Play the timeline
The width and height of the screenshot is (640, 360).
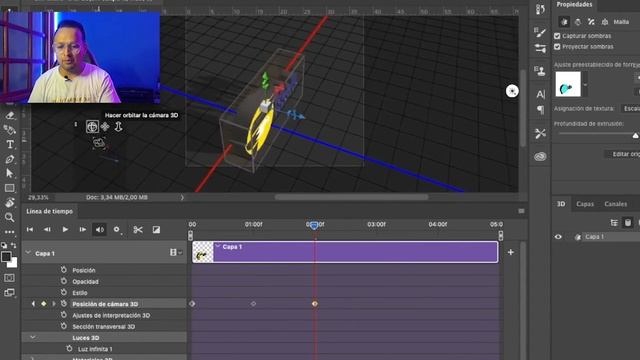pos(65,230)
